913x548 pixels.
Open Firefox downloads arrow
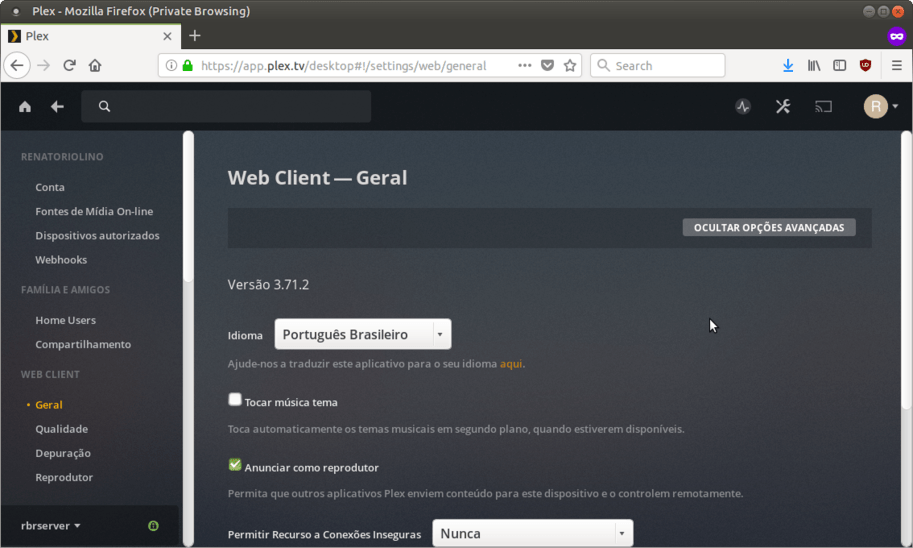point(788,65)
